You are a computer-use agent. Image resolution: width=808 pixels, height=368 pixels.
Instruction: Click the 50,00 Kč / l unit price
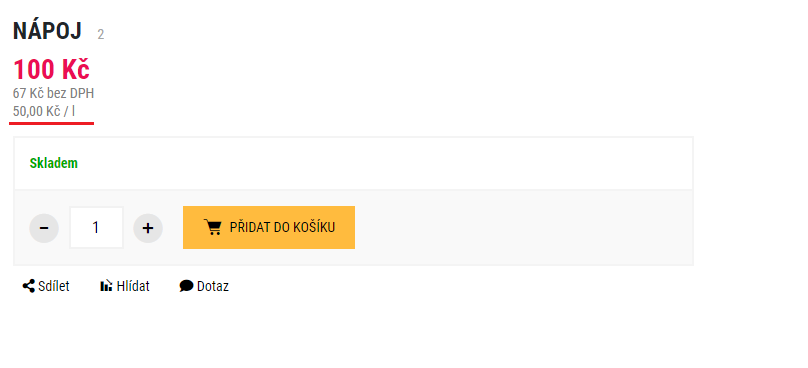44,111
